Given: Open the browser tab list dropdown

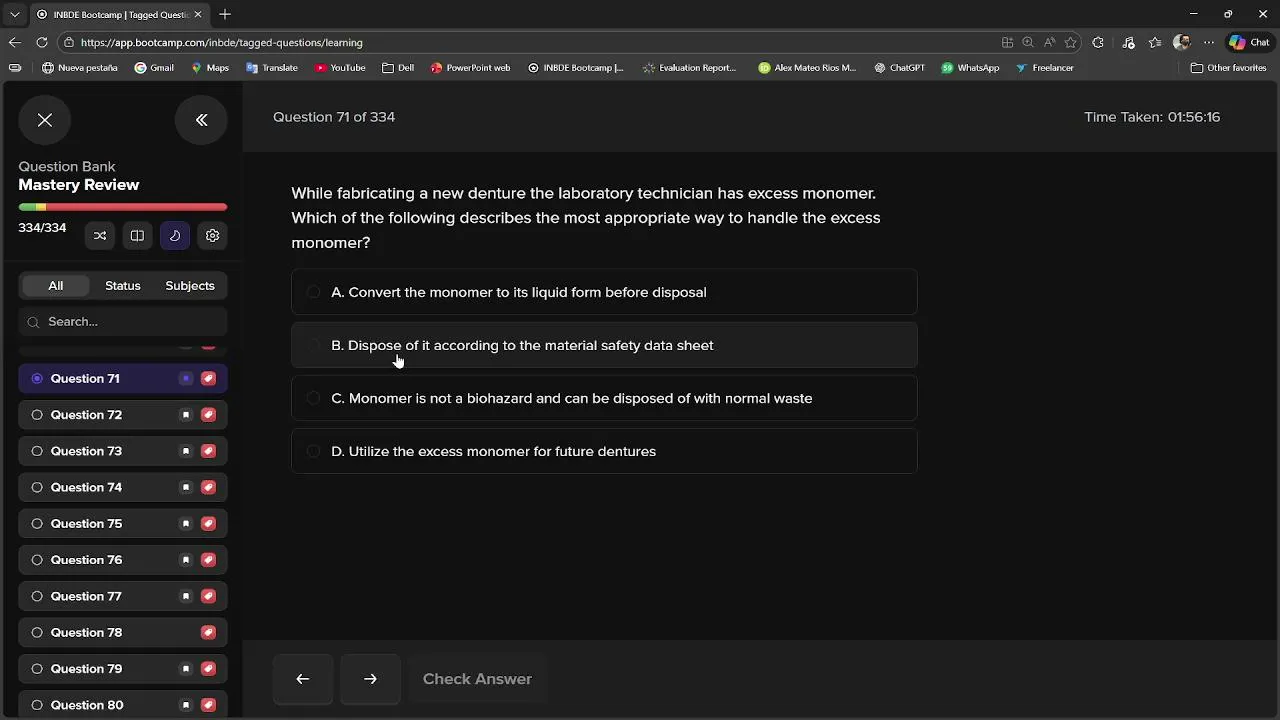Looking at the screenshot, I should click(x=14, y=14).
